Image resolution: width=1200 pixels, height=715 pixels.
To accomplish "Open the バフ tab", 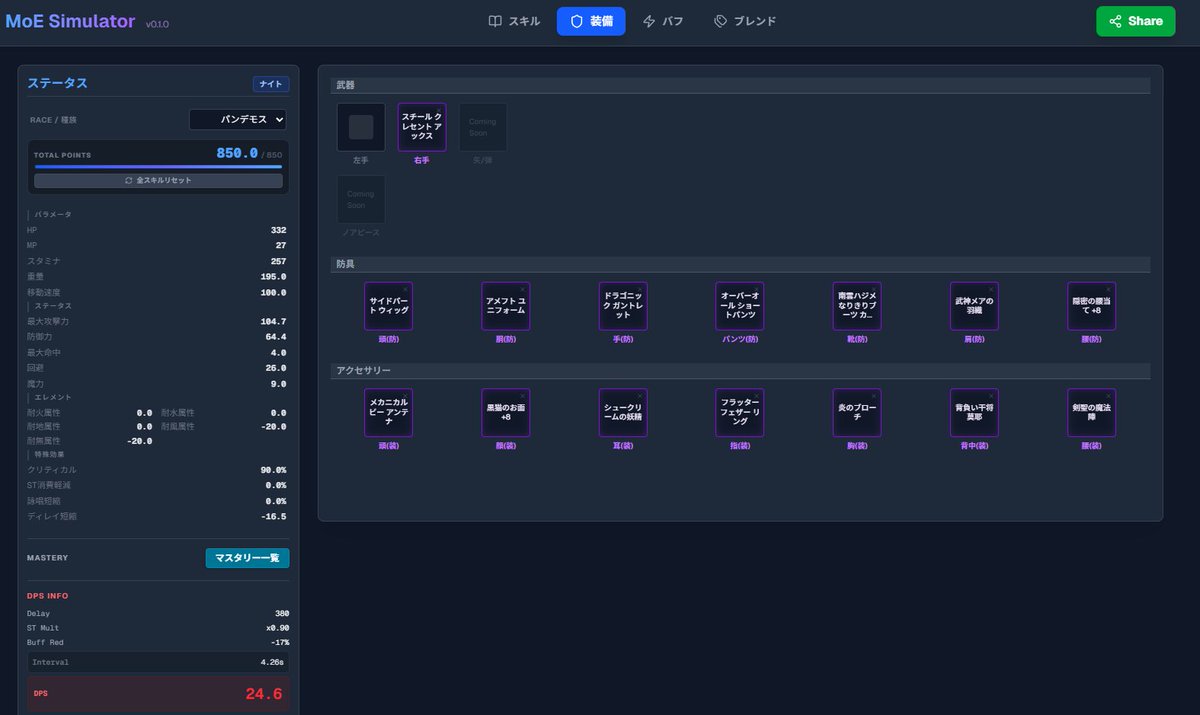I will [663, 21].
